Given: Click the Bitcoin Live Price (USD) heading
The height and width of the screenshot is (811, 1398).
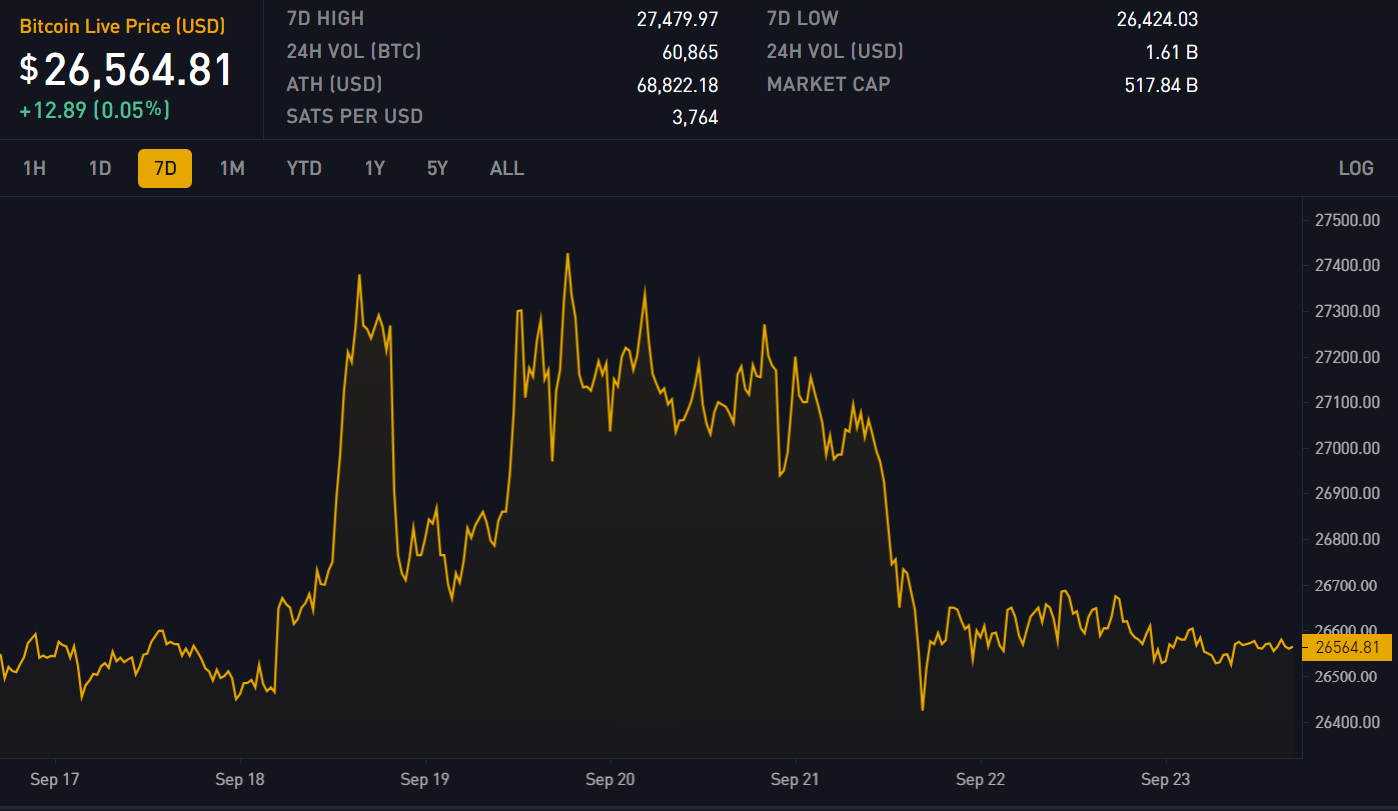Looking at the screenshot, I should [x=122, y=26].
